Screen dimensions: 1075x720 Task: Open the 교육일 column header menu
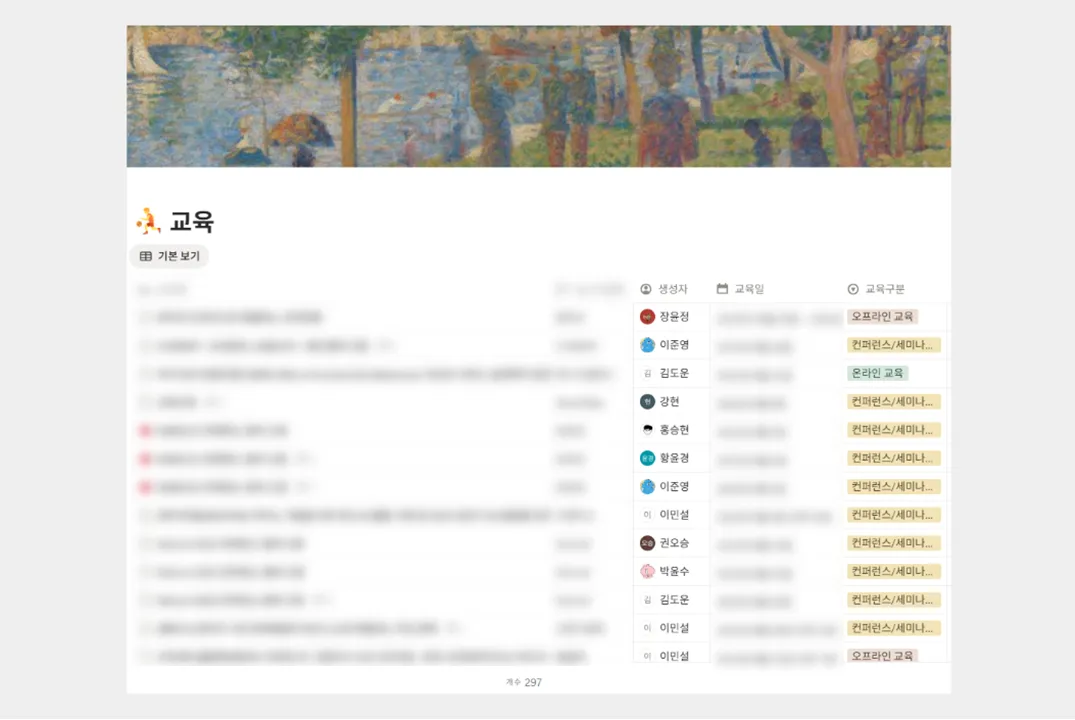click(x=750, y=289)
